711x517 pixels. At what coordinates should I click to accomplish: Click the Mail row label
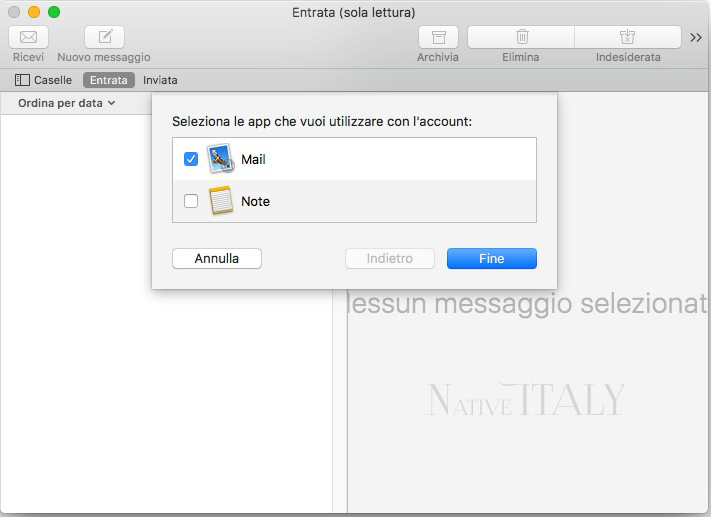253,160
